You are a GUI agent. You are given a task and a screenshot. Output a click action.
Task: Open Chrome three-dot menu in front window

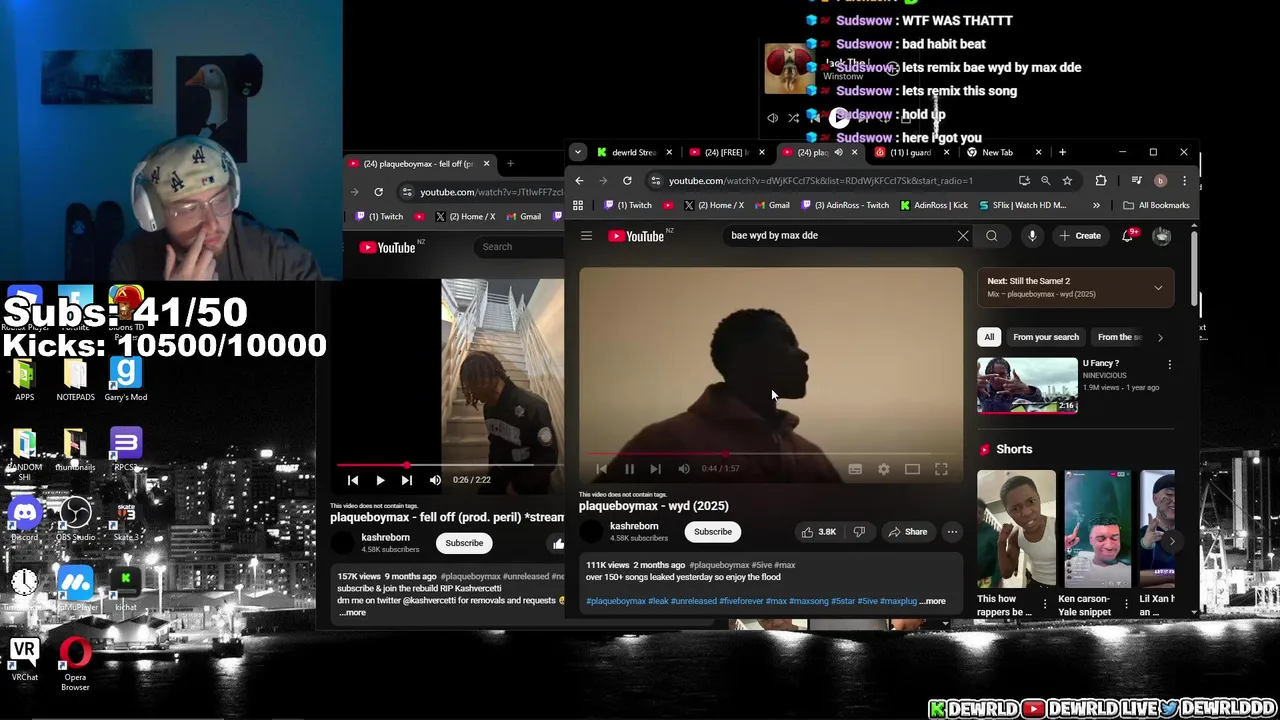tap(1184, 181)
